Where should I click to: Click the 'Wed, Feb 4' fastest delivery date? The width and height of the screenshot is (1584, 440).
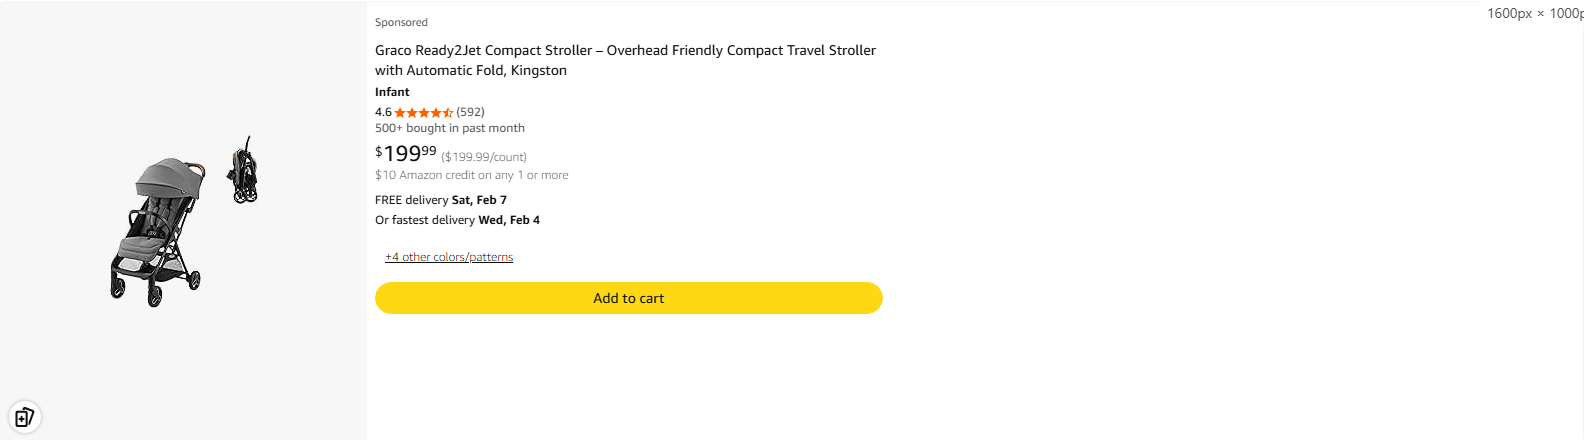[x=509, y=220]
